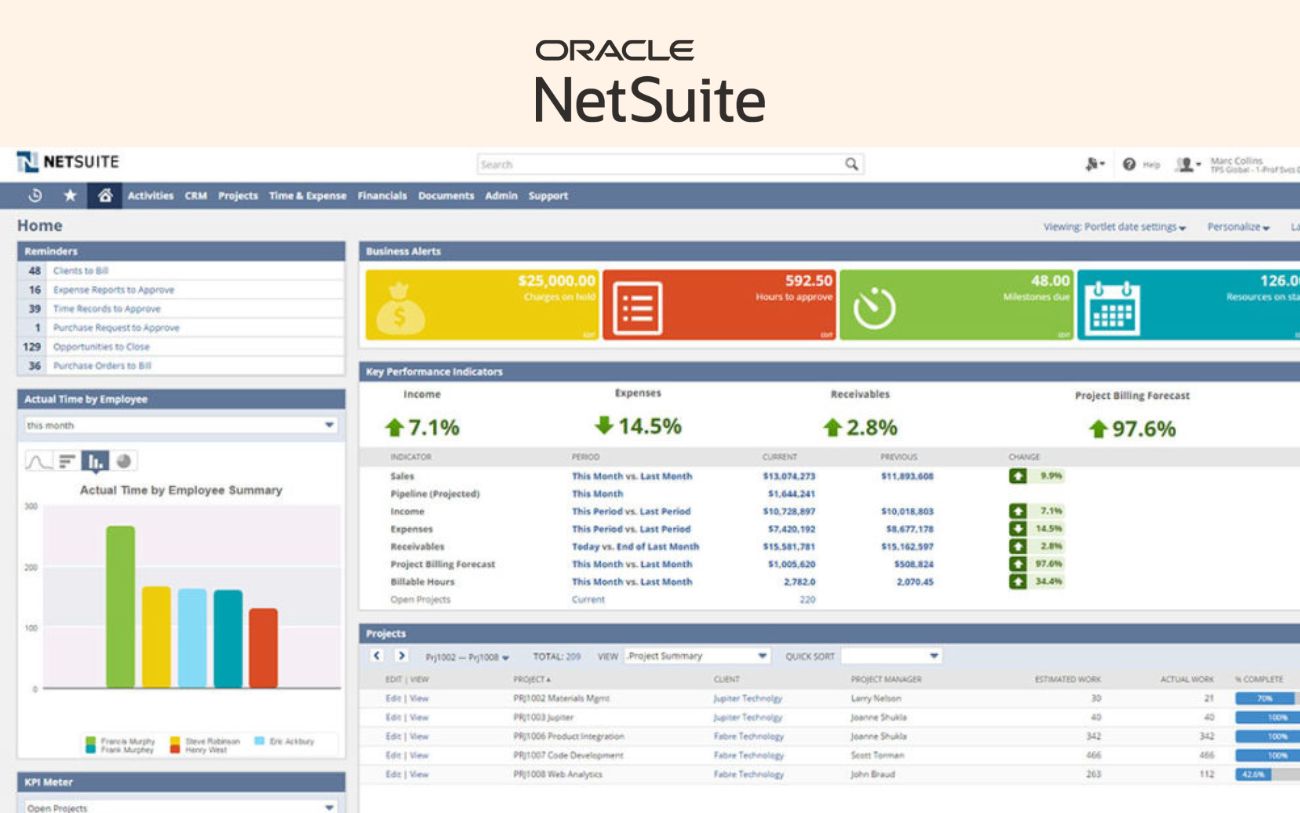
Task: Open Fabre Technology client on PRJ1006 row
Action: pyautogui.click(x=749, y=736)
